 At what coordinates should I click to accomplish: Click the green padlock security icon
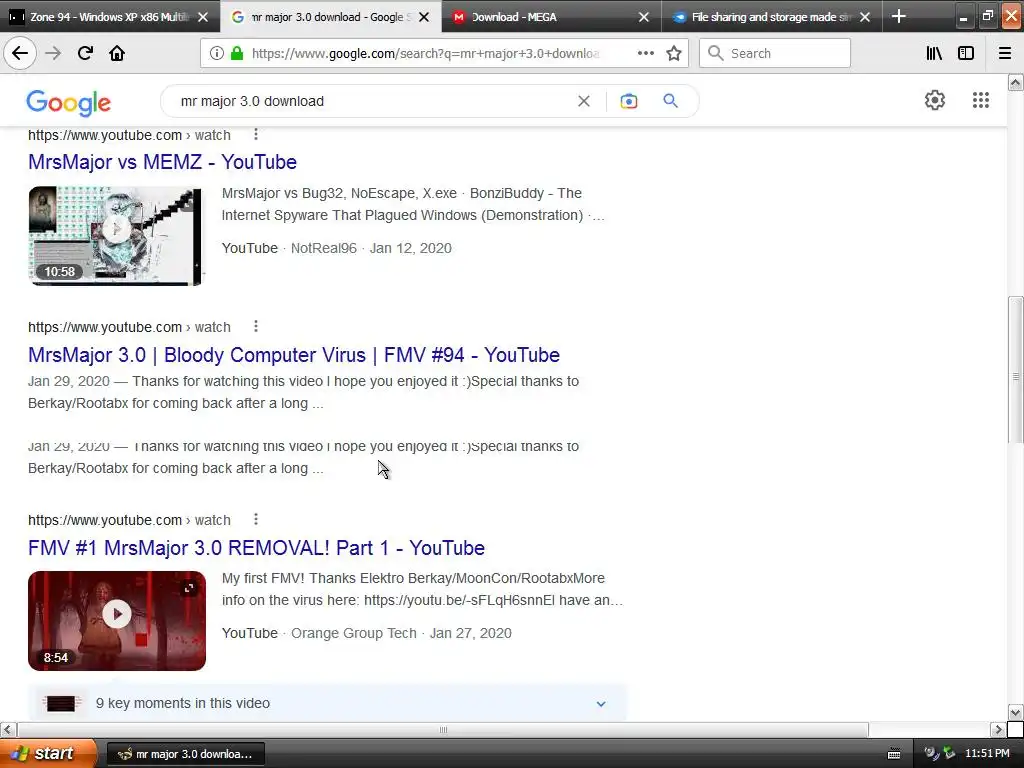click(237, 54)
